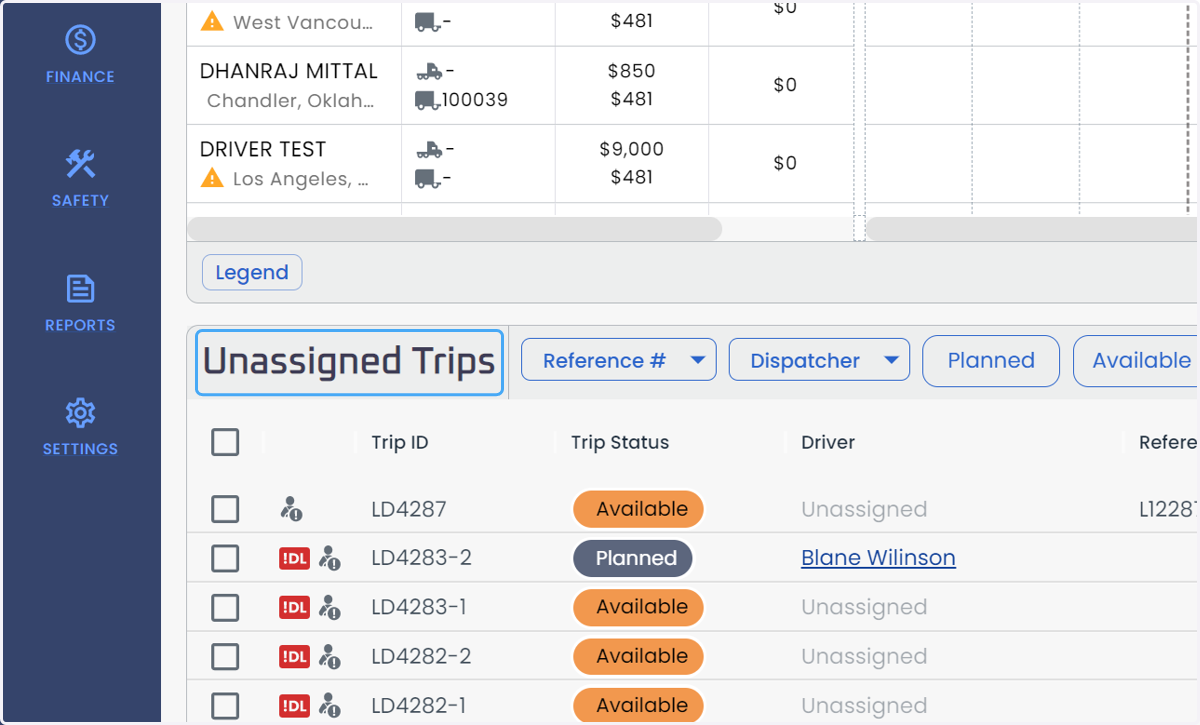Filter trips by Planned status button
Viewport: 1200px width, 725px height.
click(991, 361)
